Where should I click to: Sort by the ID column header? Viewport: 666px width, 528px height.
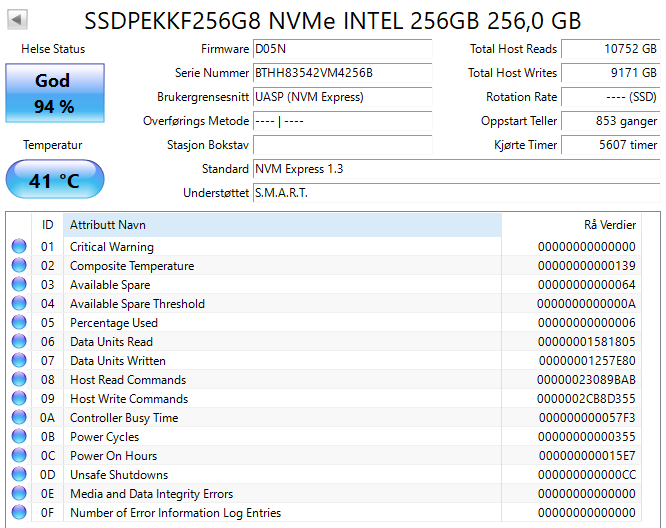(x=47, y=225)
